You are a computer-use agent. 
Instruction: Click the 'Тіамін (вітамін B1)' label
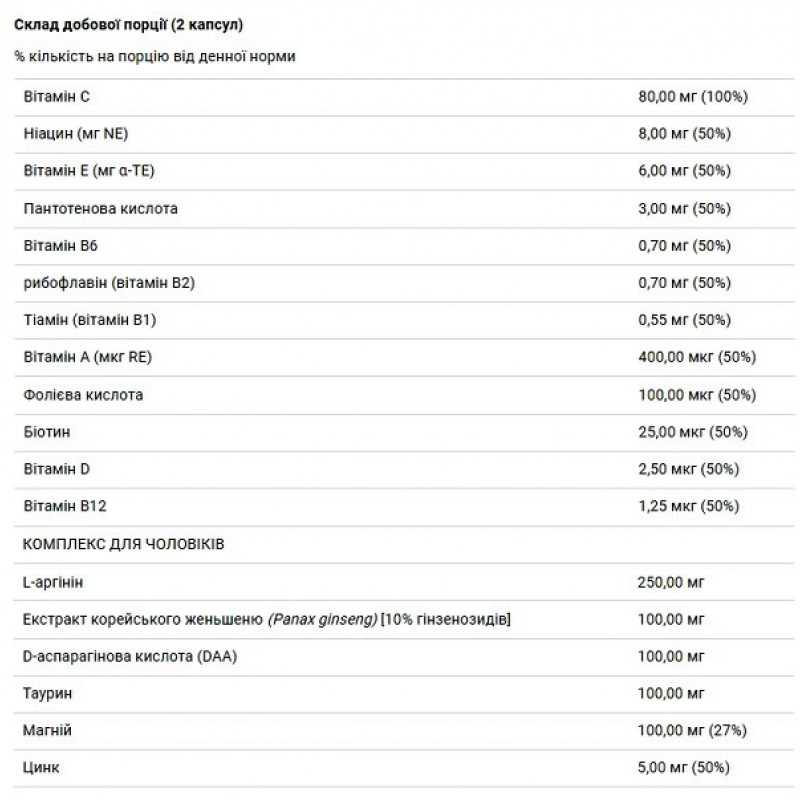click(90, 320)
